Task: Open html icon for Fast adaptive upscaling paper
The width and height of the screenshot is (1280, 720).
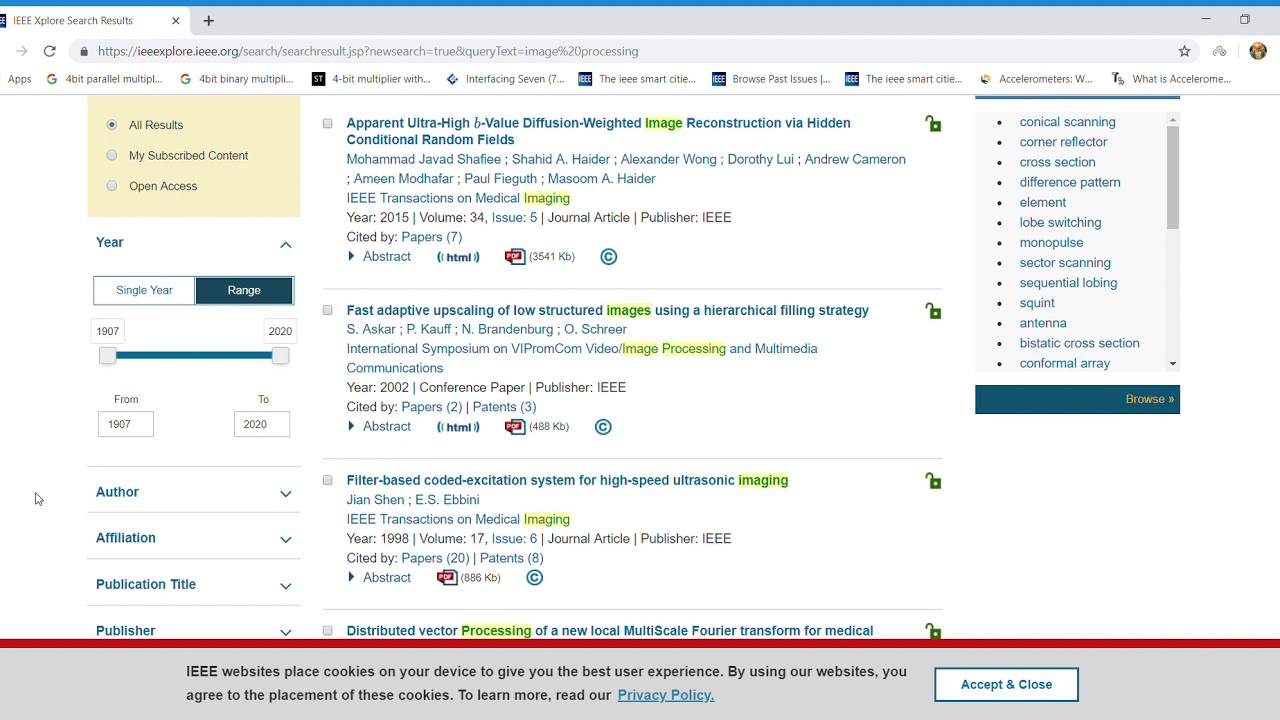Action: pyautogui.click(x=458, y=427)
